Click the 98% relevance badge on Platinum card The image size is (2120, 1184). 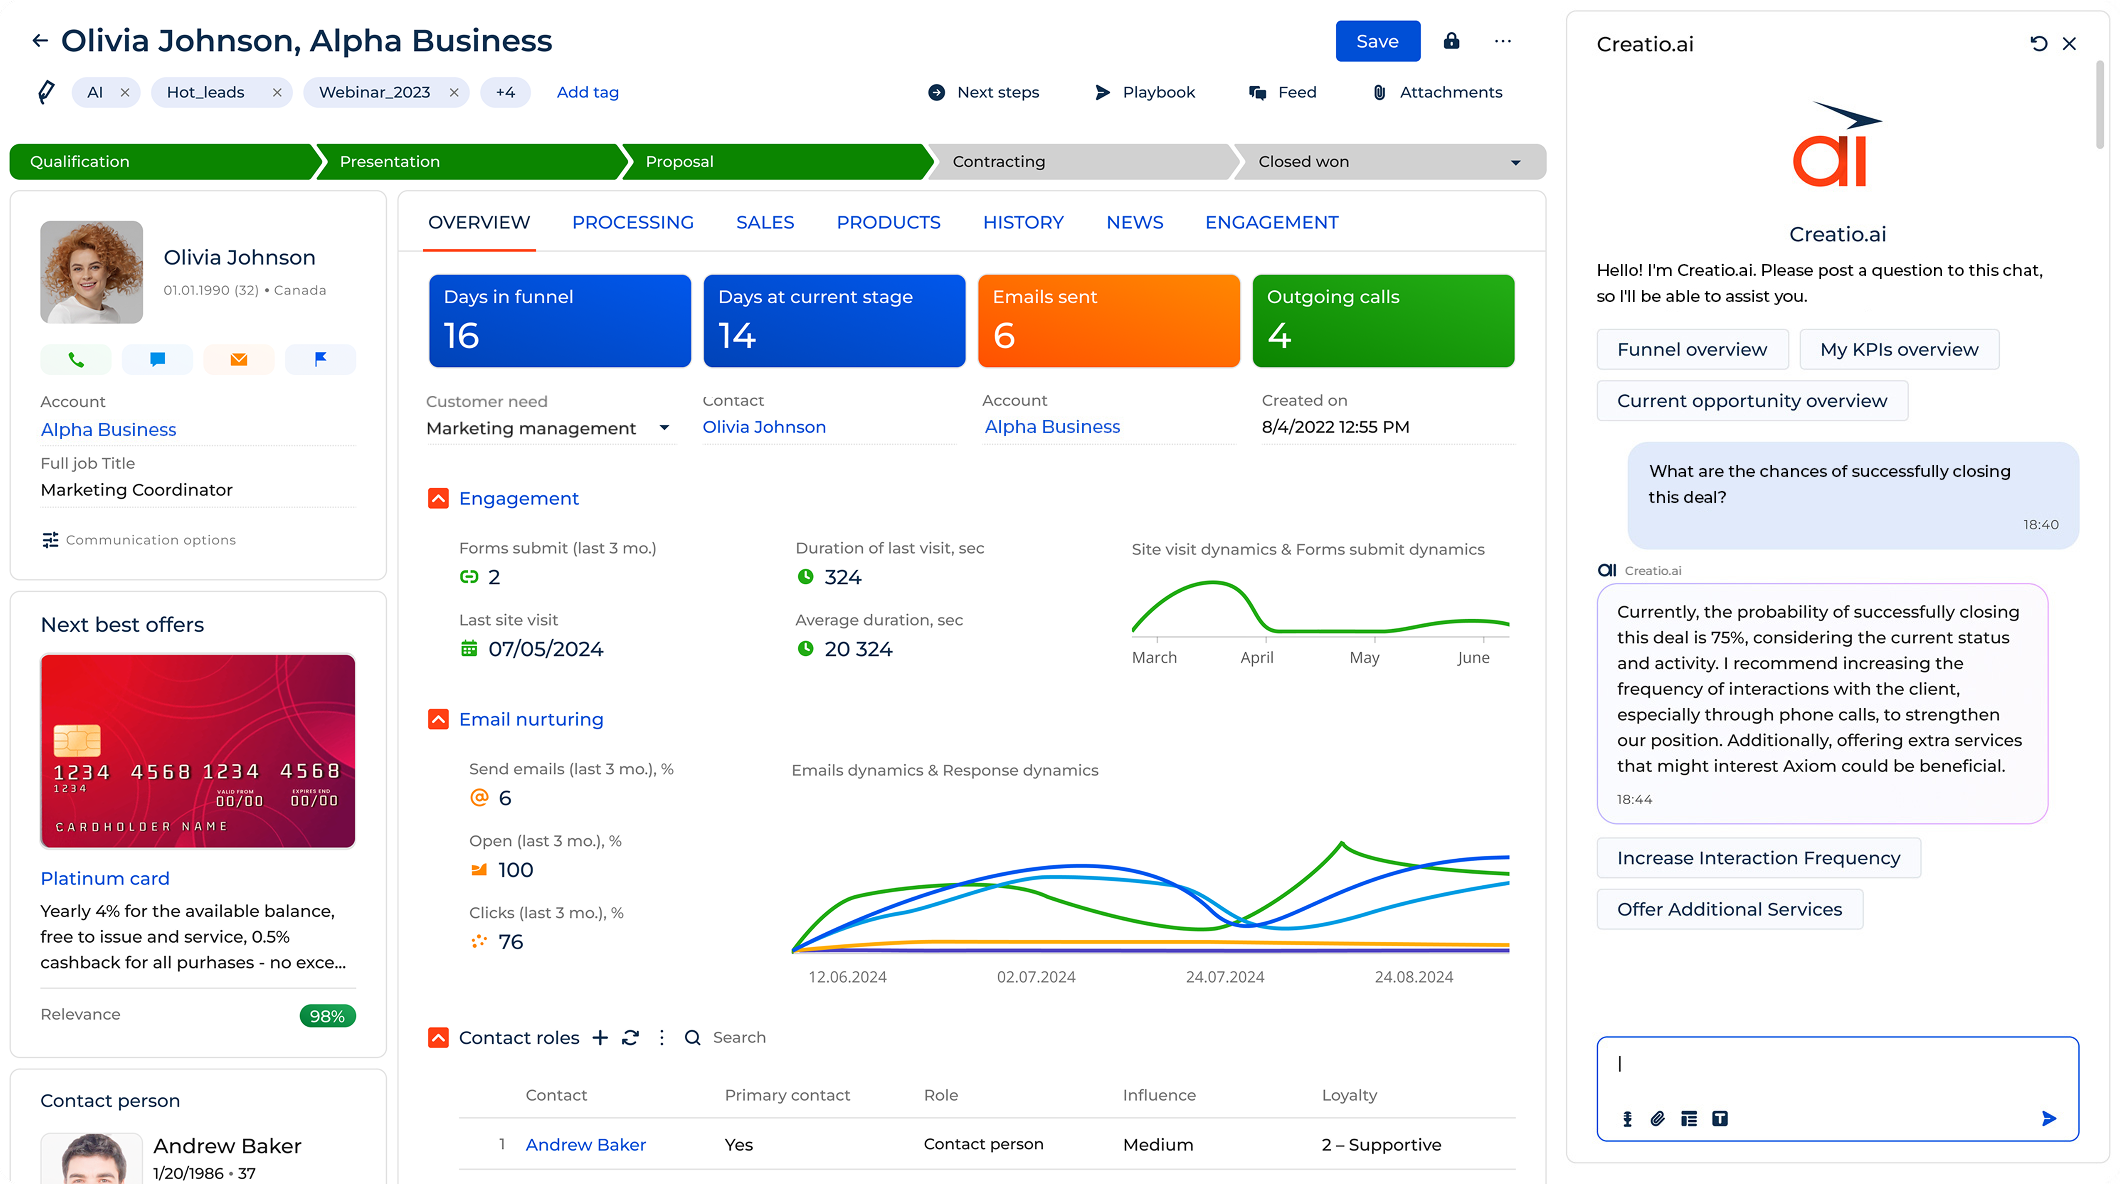click(x=327, y=1015)
